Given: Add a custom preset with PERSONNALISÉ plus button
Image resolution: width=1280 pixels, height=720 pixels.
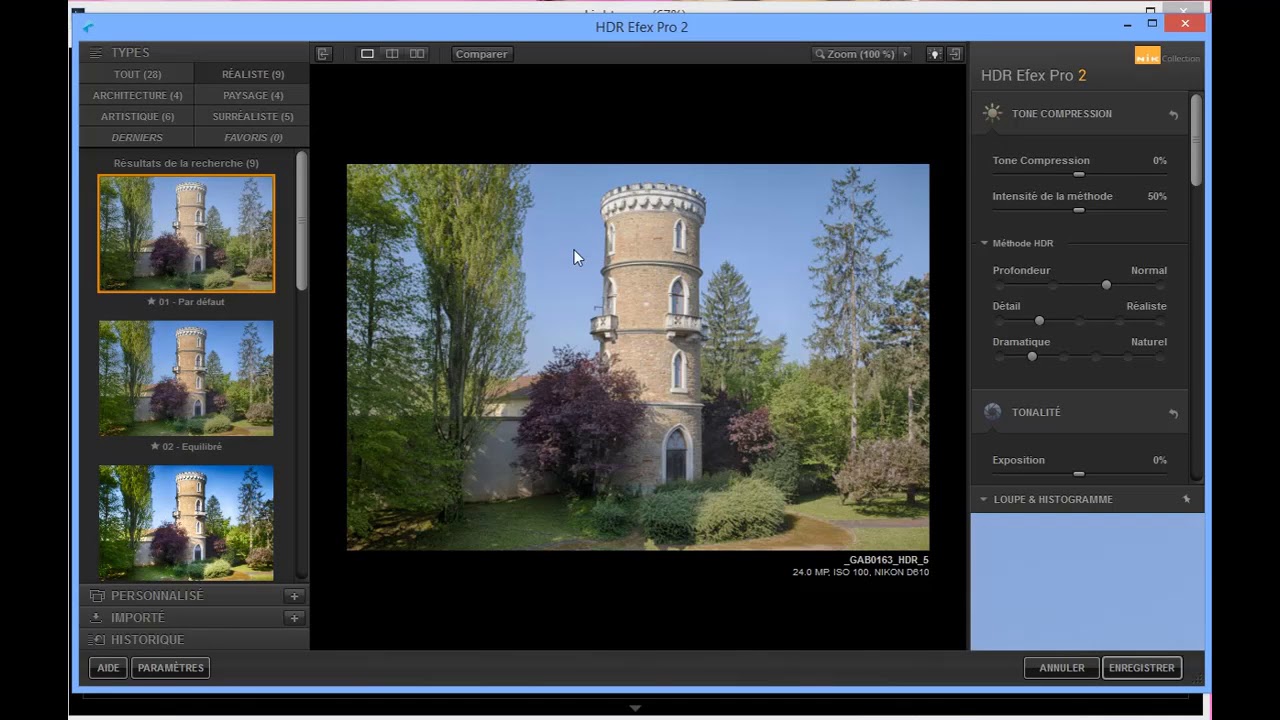Looking at the screenshot, I should click(294, 596).
